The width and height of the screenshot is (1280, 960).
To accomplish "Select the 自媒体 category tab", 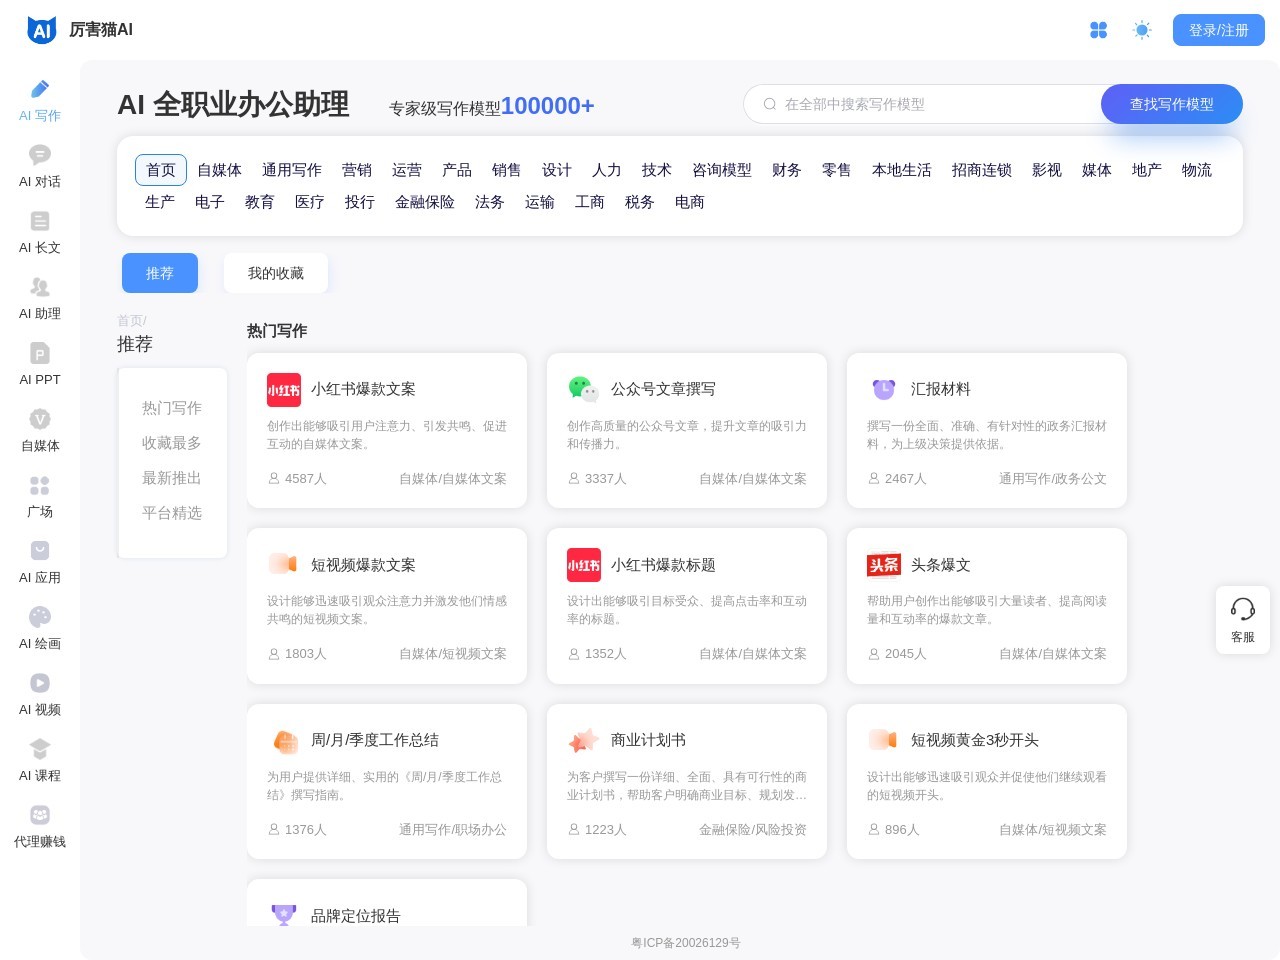I will (x=220, y=170).
